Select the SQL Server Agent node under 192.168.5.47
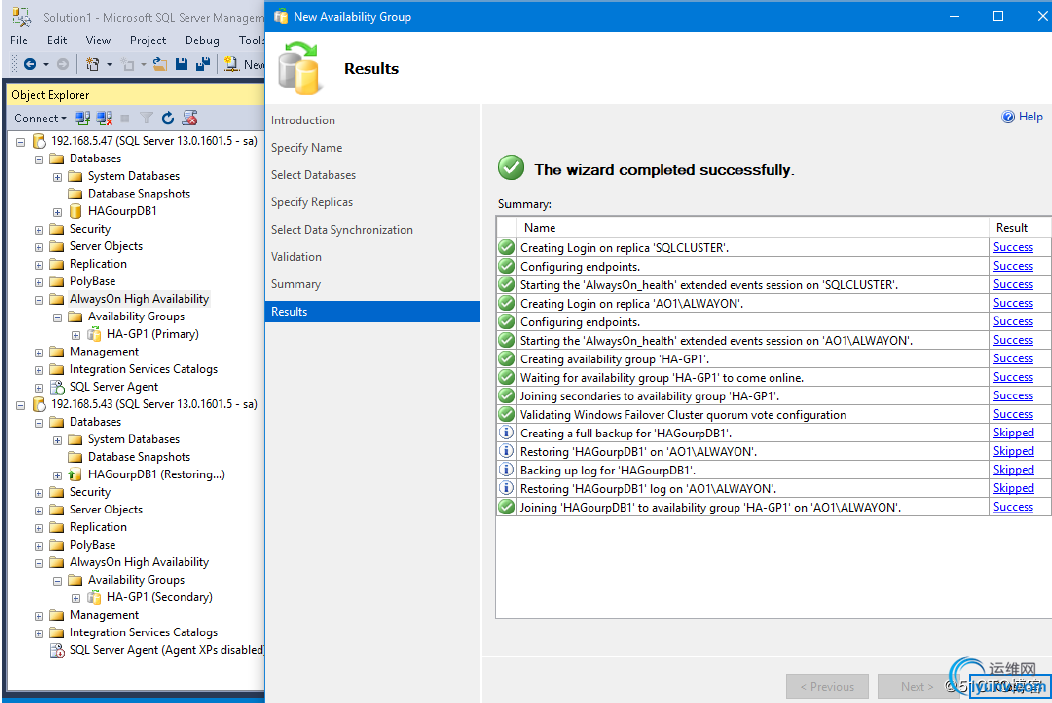The width and height of the screenshot is (1052, 703). [113, 387]
